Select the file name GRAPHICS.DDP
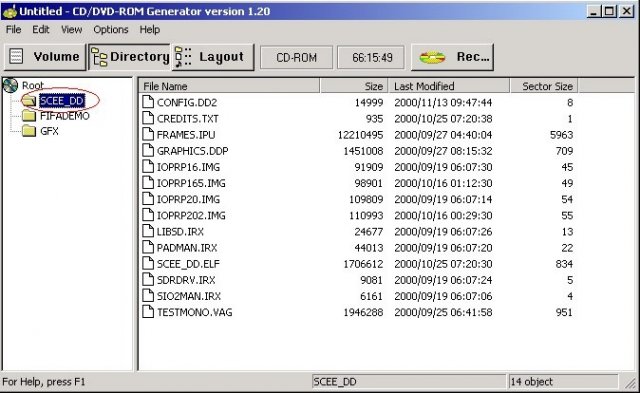This screenshot has width=640, height=393. 193,151
